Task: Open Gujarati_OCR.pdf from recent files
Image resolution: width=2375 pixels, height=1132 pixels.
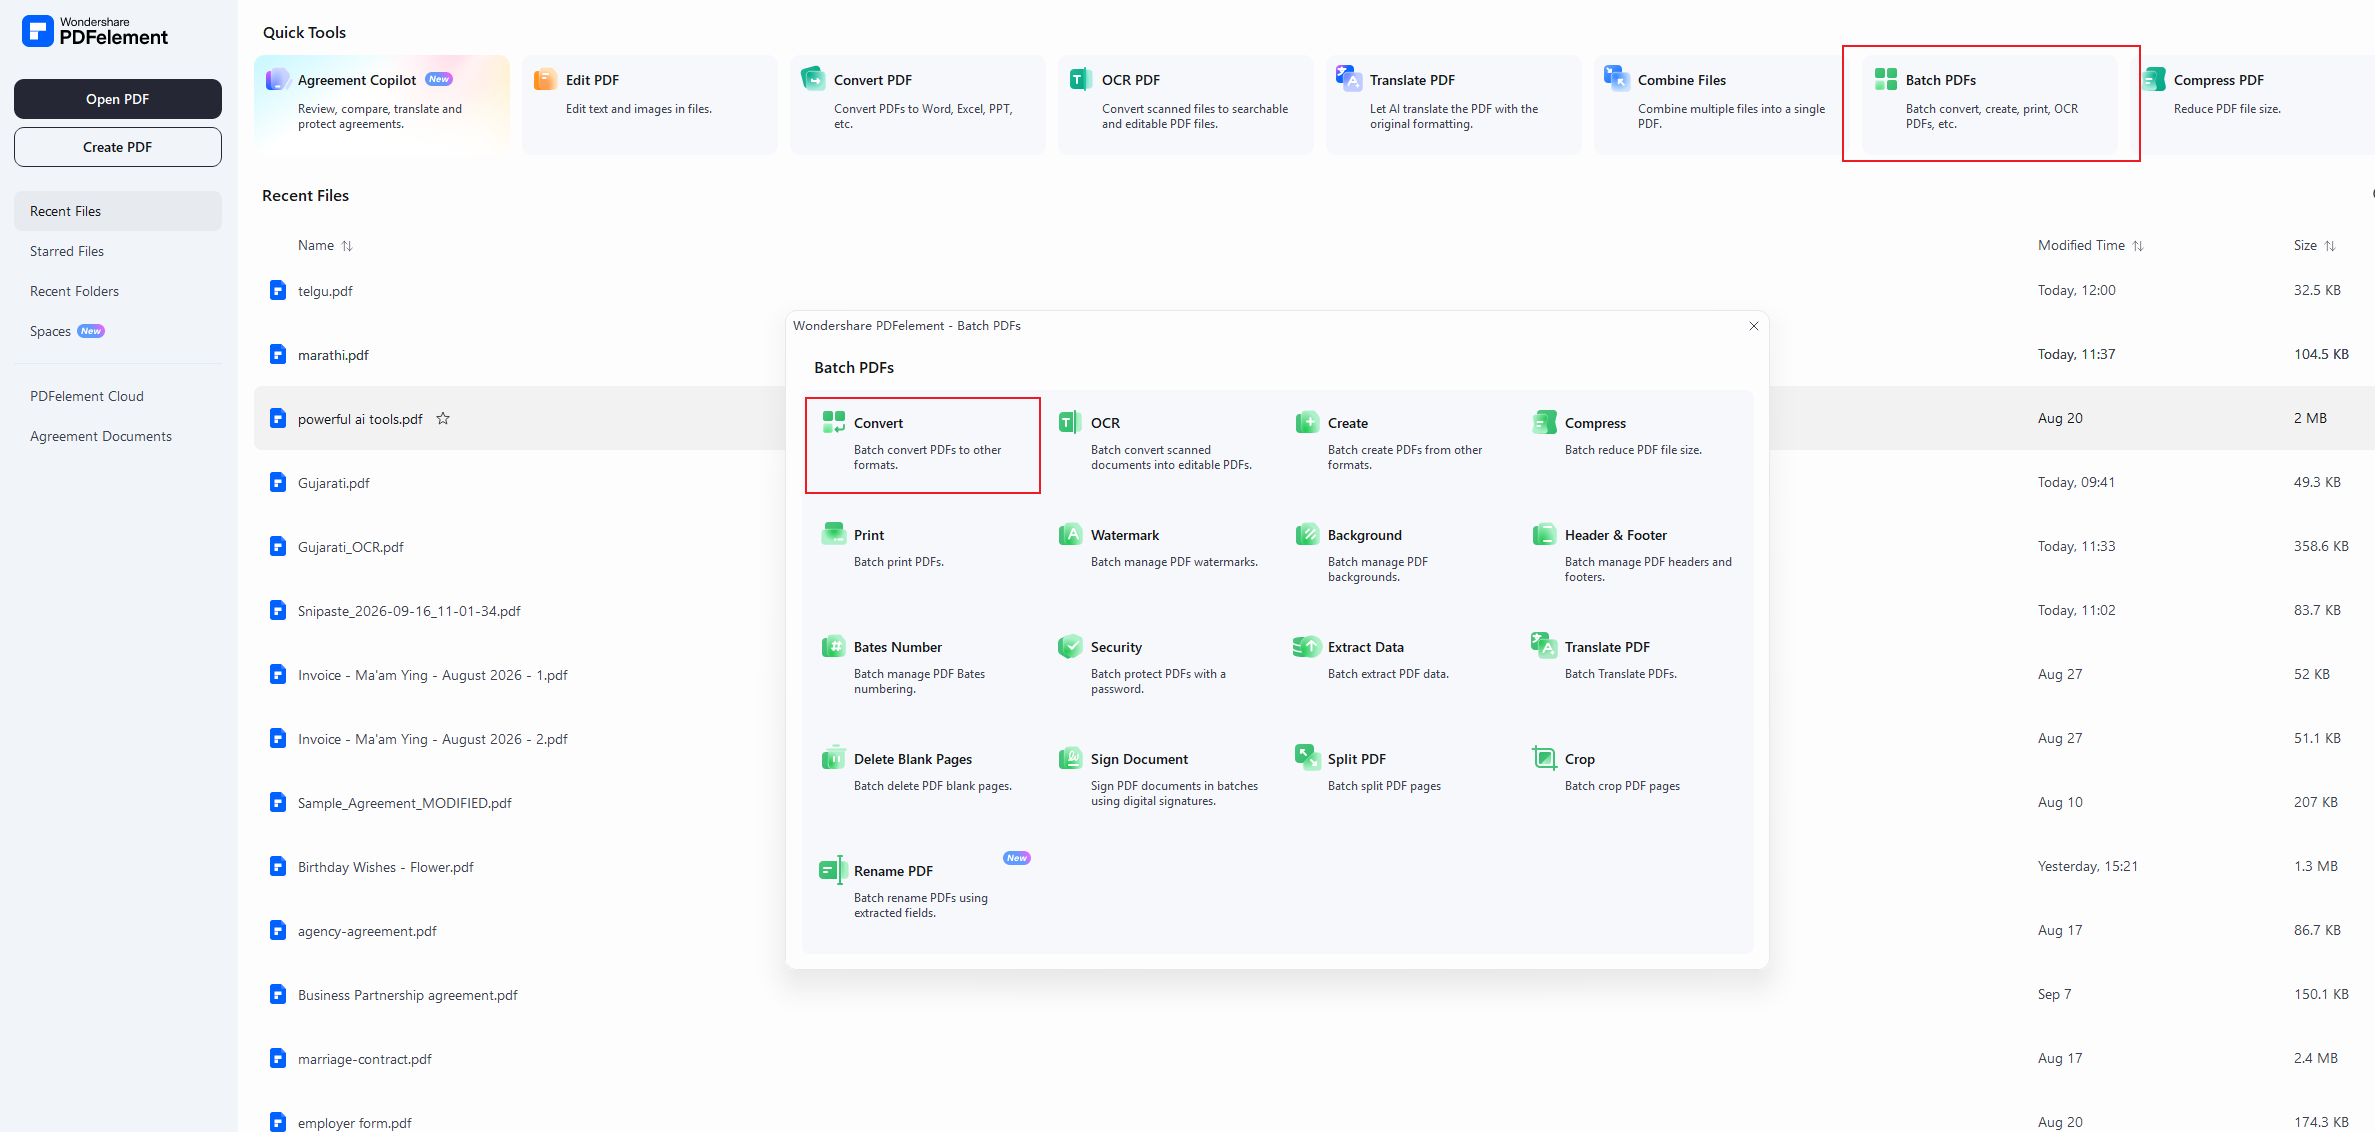Action: (351, 547)
